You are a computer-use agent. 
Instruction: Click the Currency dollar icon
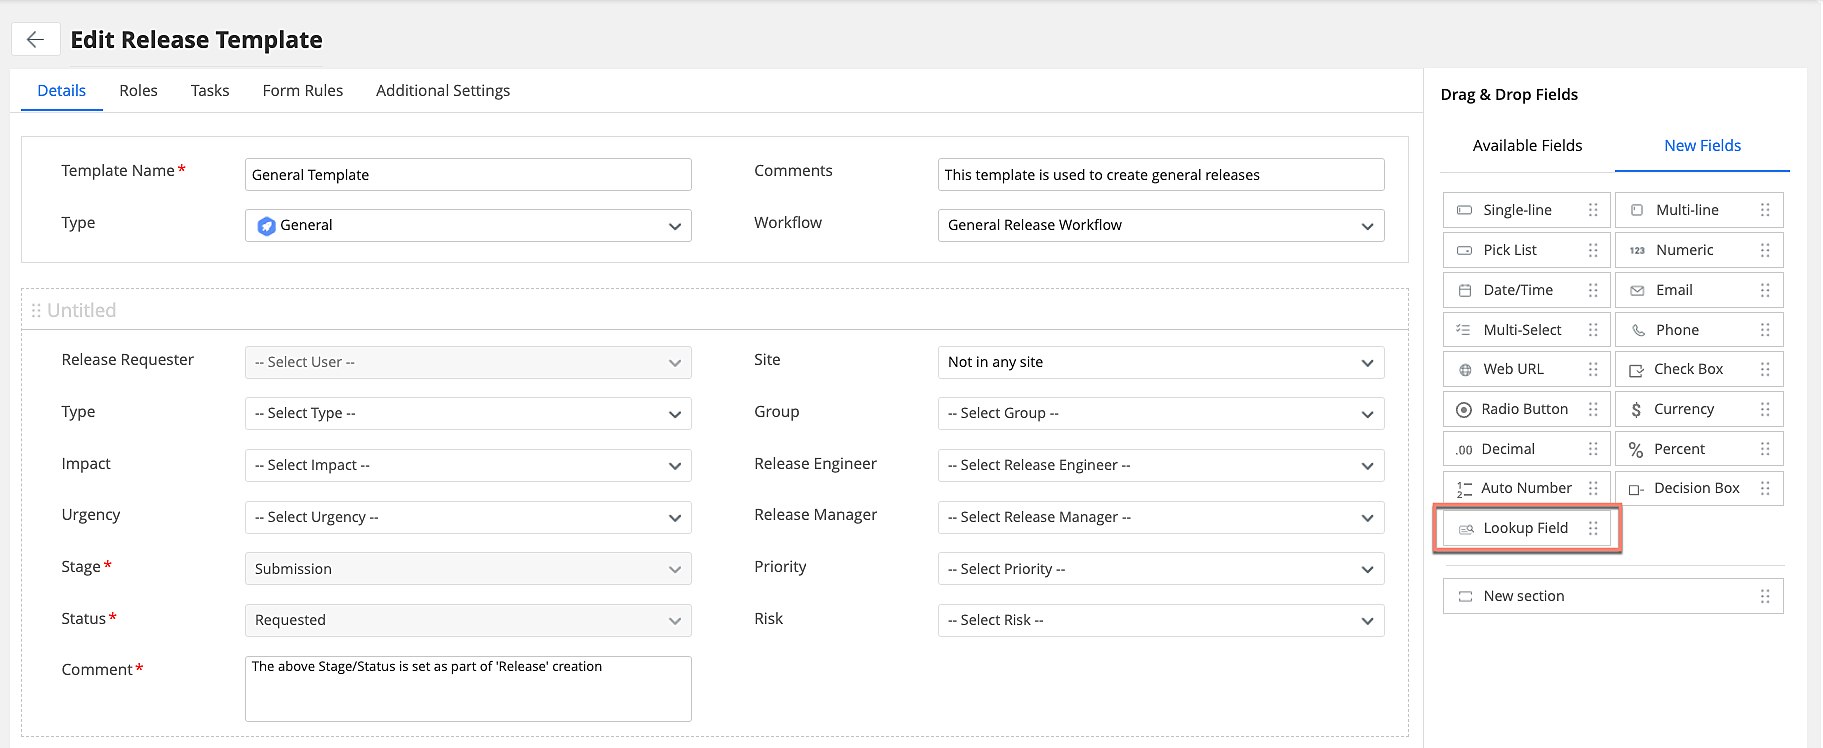[1636, 409]
